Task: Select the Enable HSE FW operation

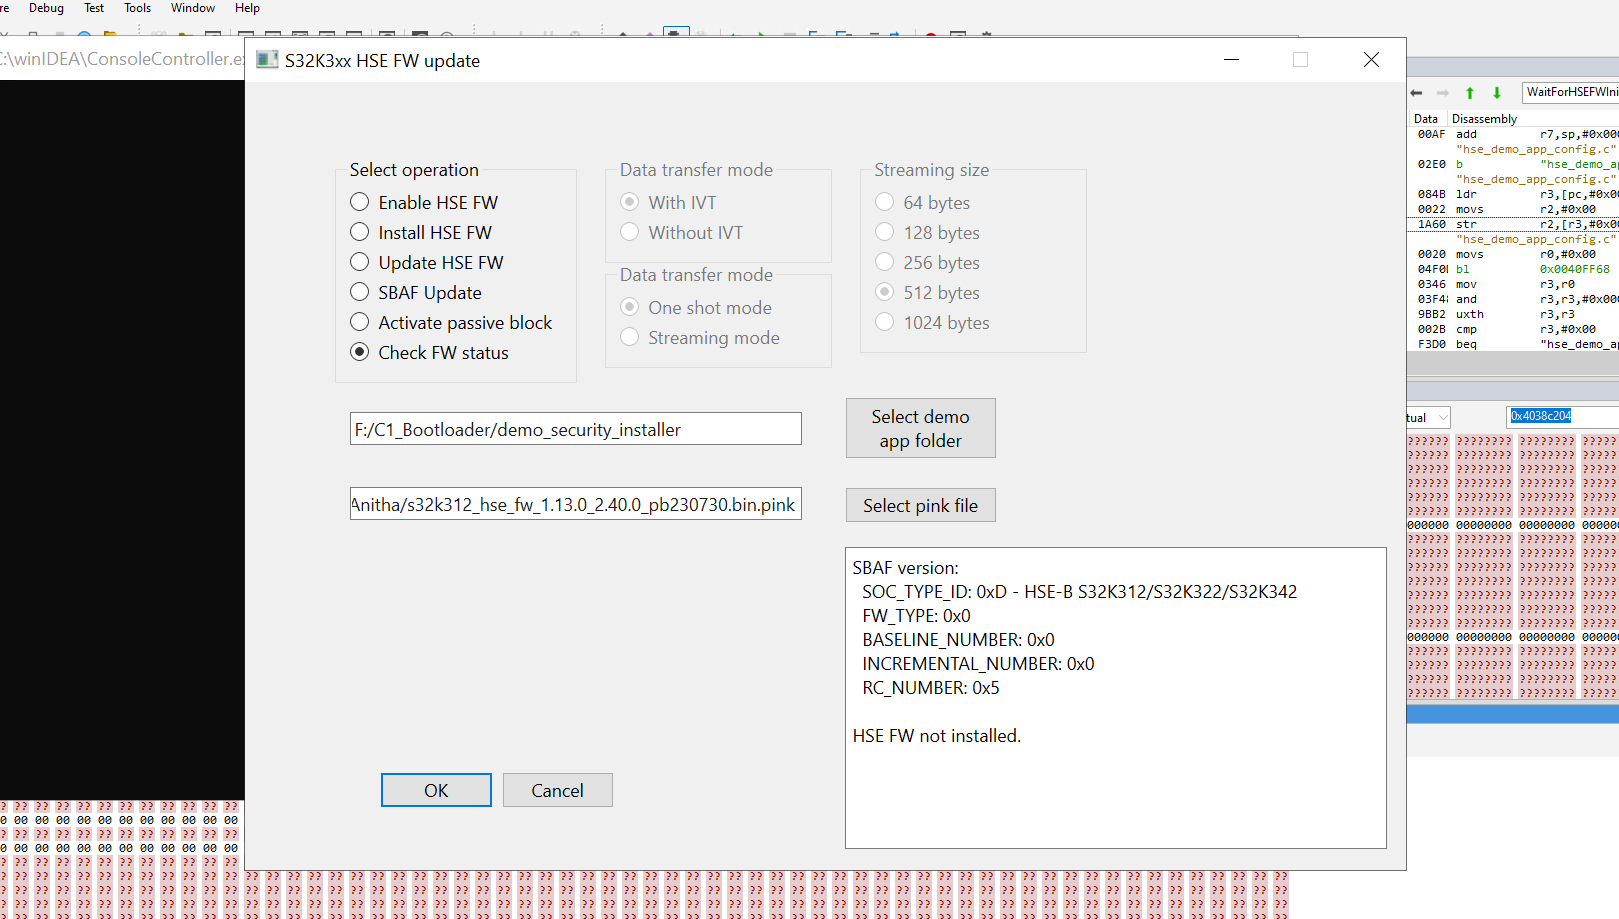Action: (x=360, y=202)
